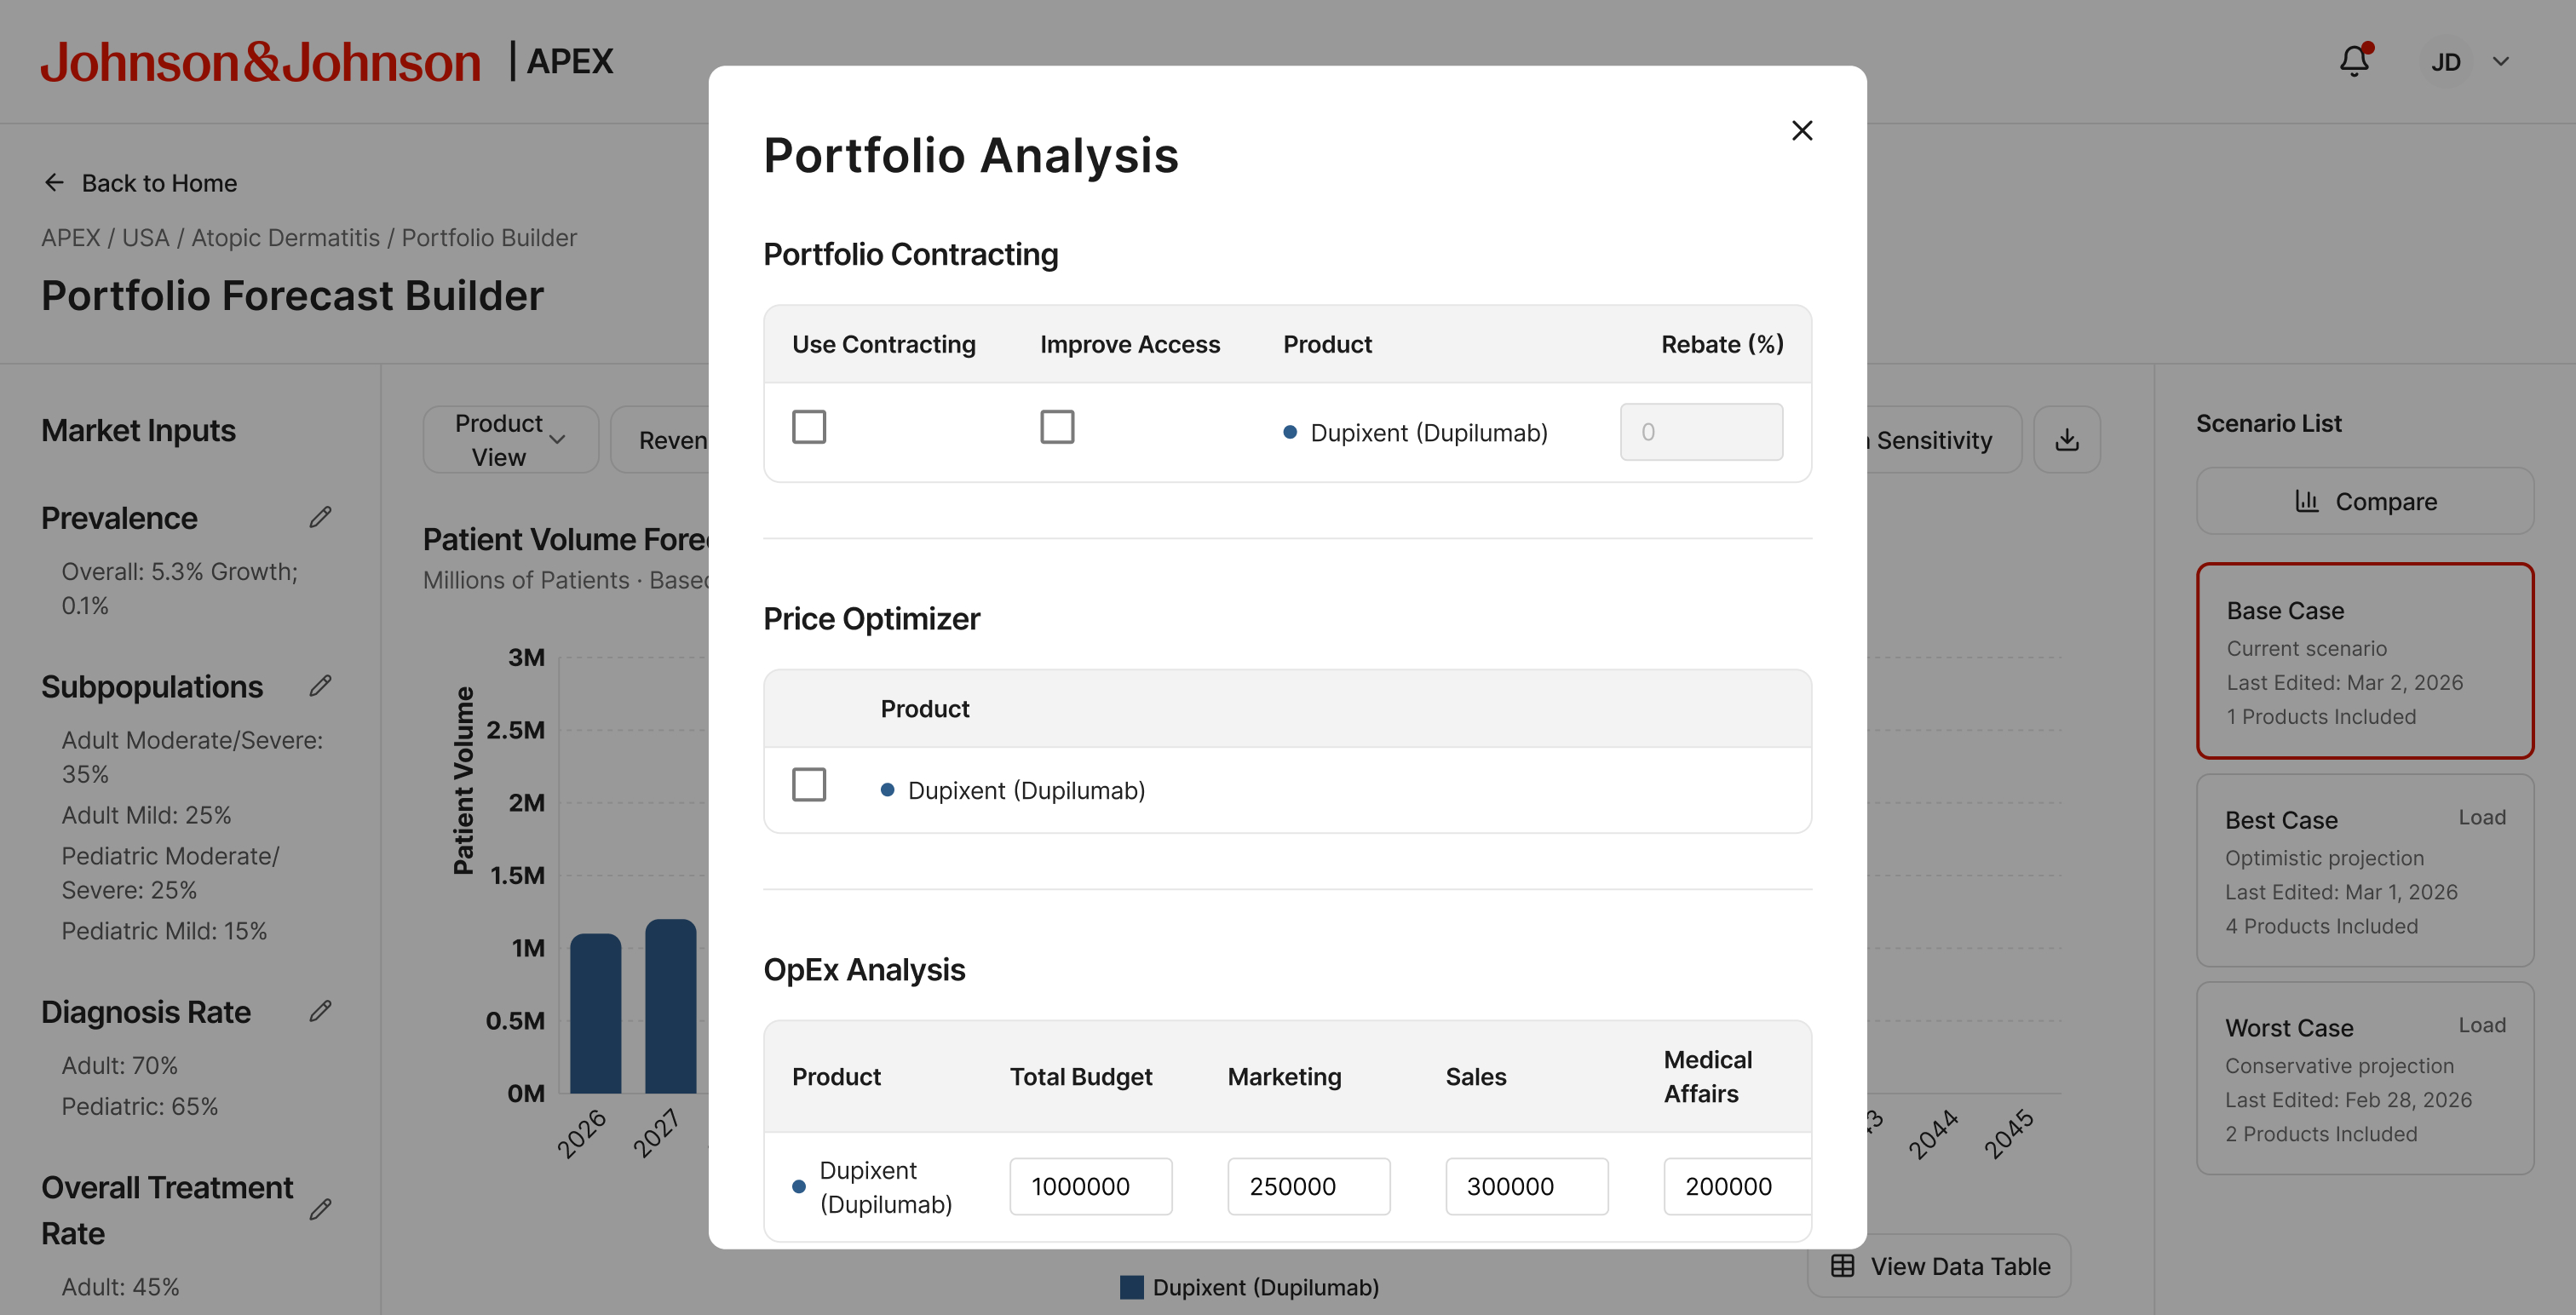Click the back arrow icon
The height and width of the screenshot is (1315, 2576).
click(x=54, y=183)
